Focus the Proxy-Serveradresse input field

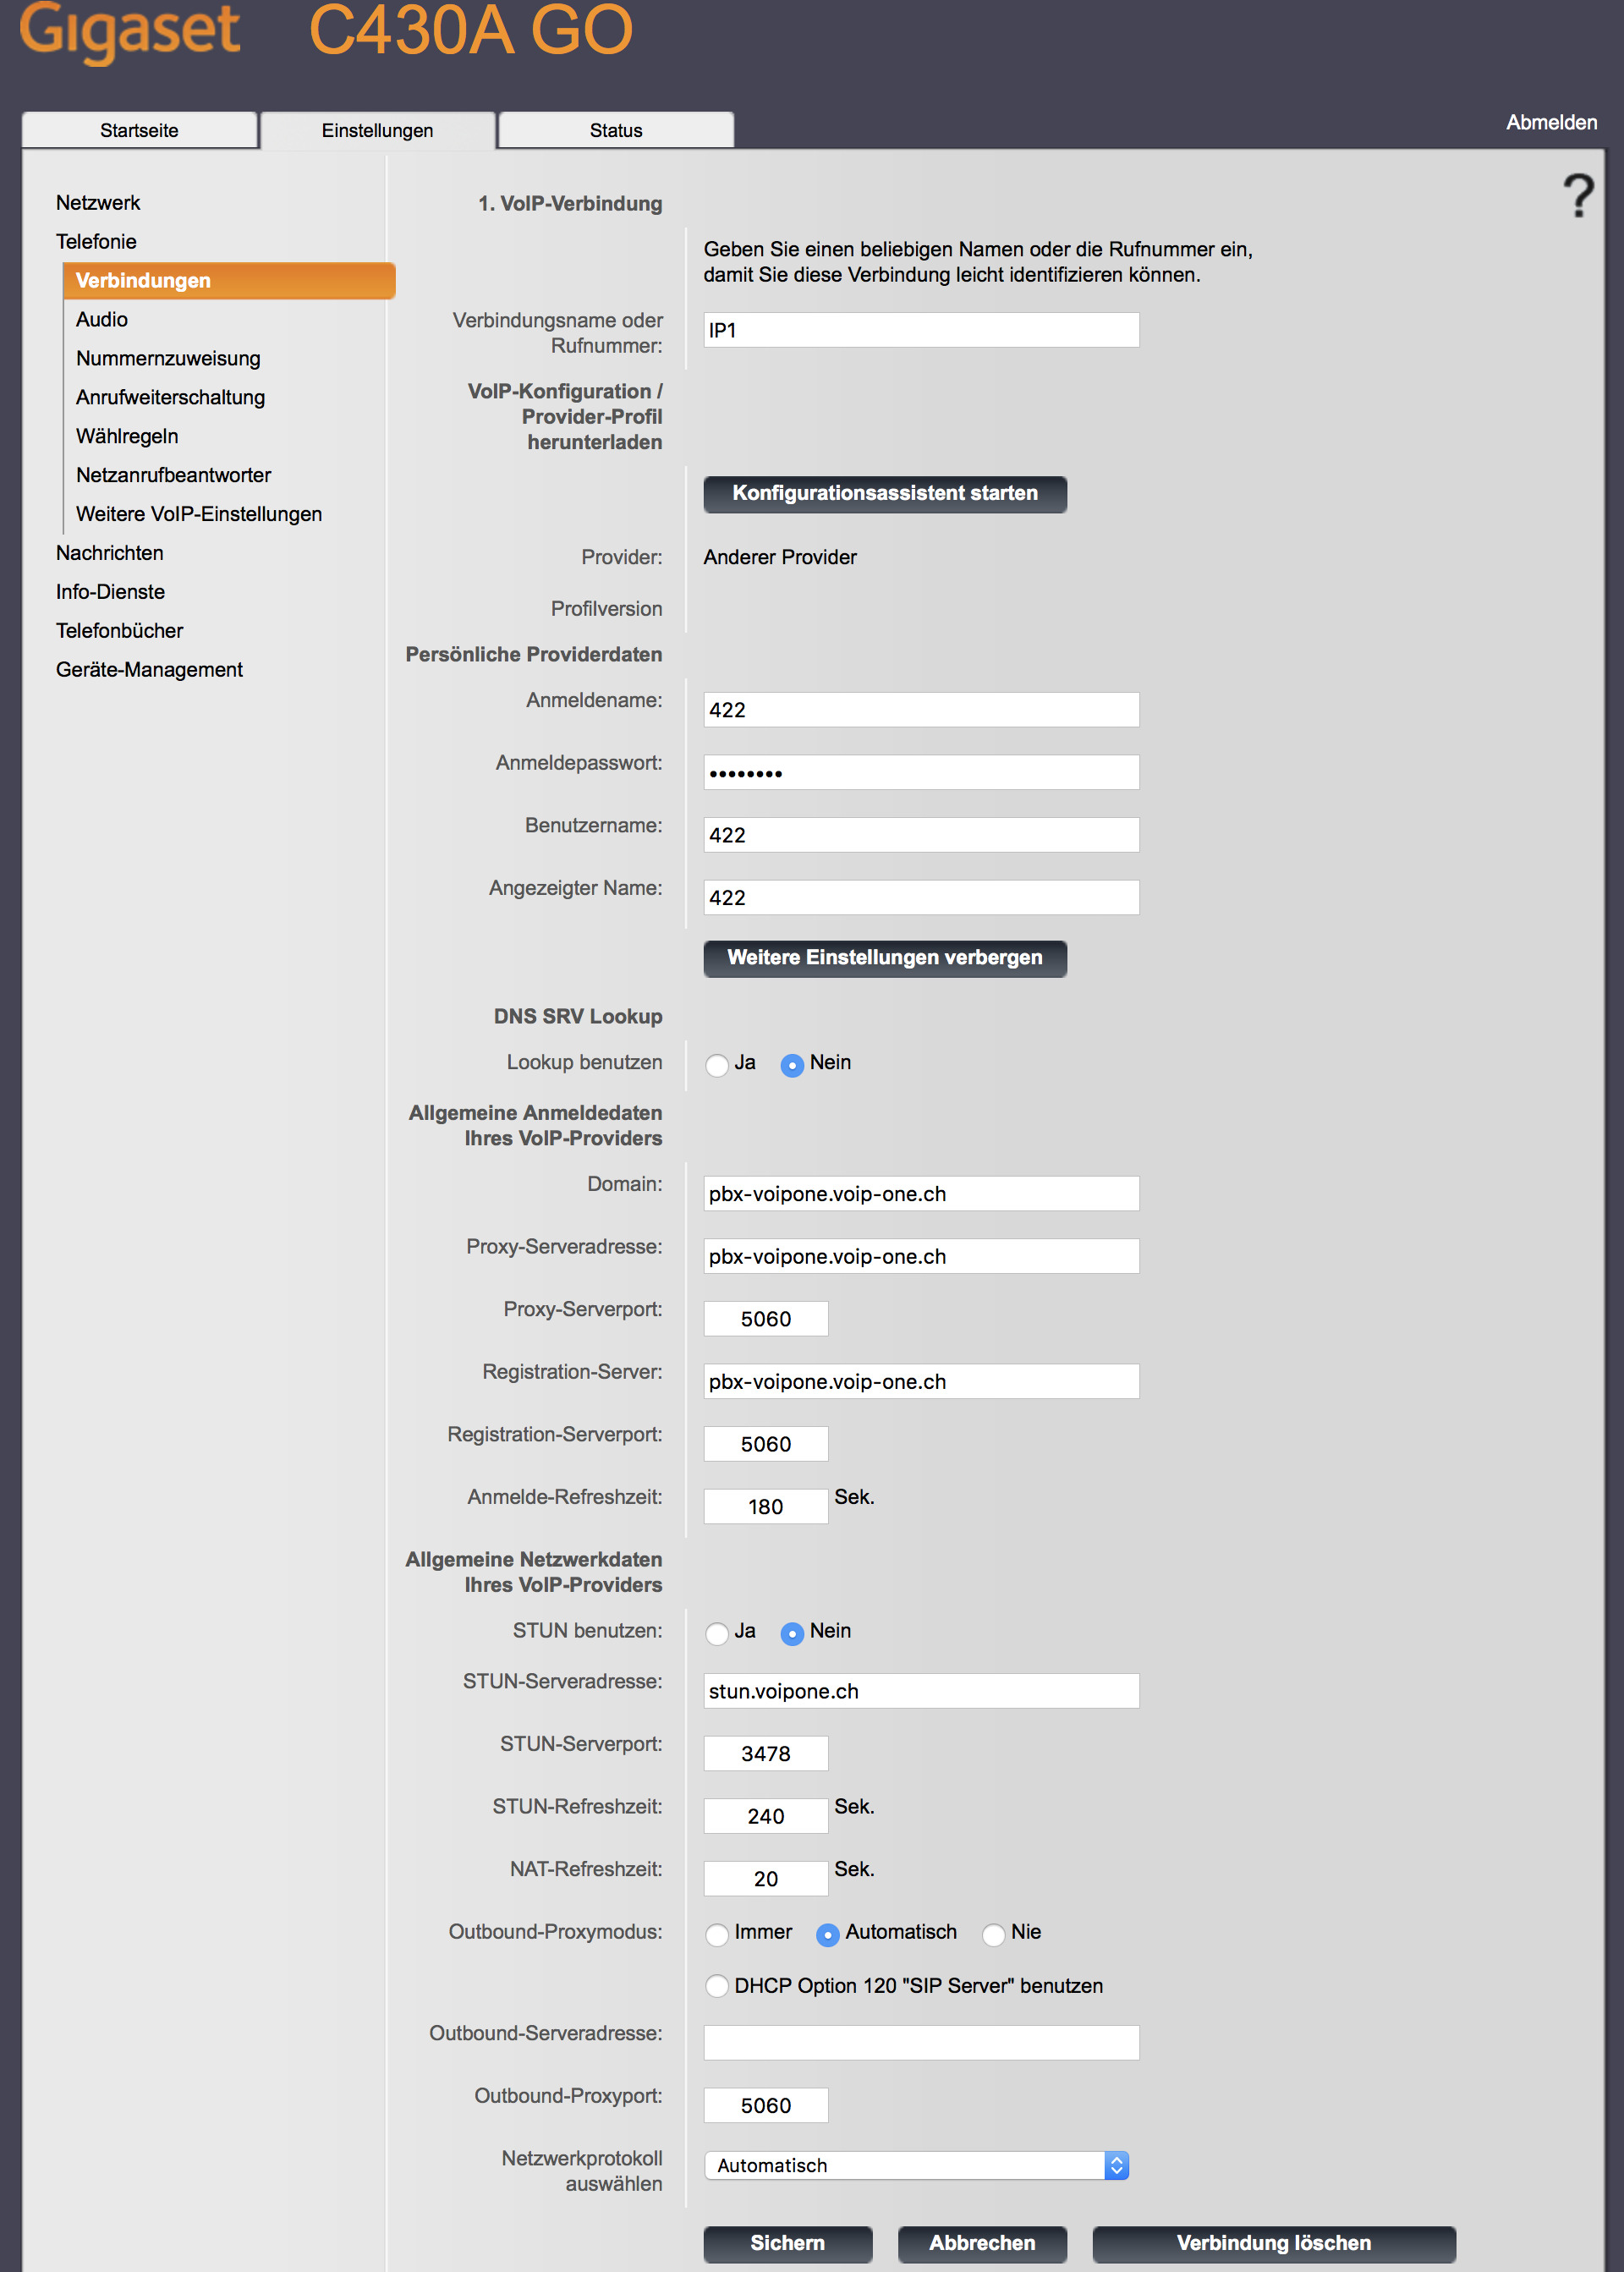tap(921, 1256)
